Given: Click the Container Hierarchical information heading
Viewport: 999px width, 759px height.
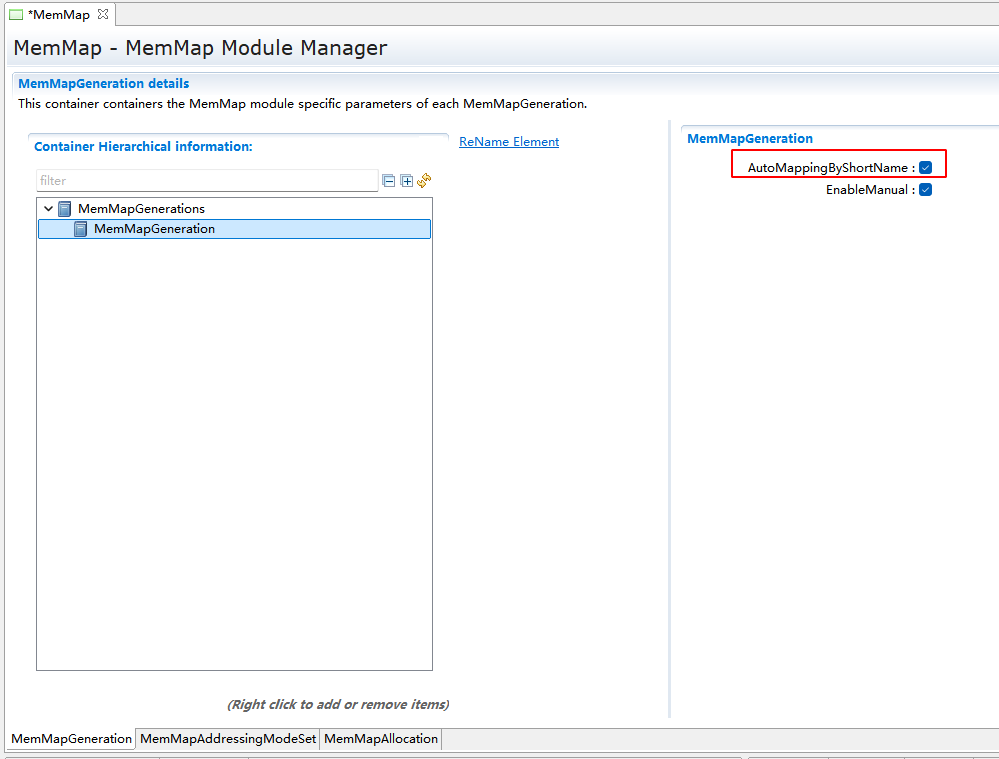Looking at the screenshot, I should [143, 147].
